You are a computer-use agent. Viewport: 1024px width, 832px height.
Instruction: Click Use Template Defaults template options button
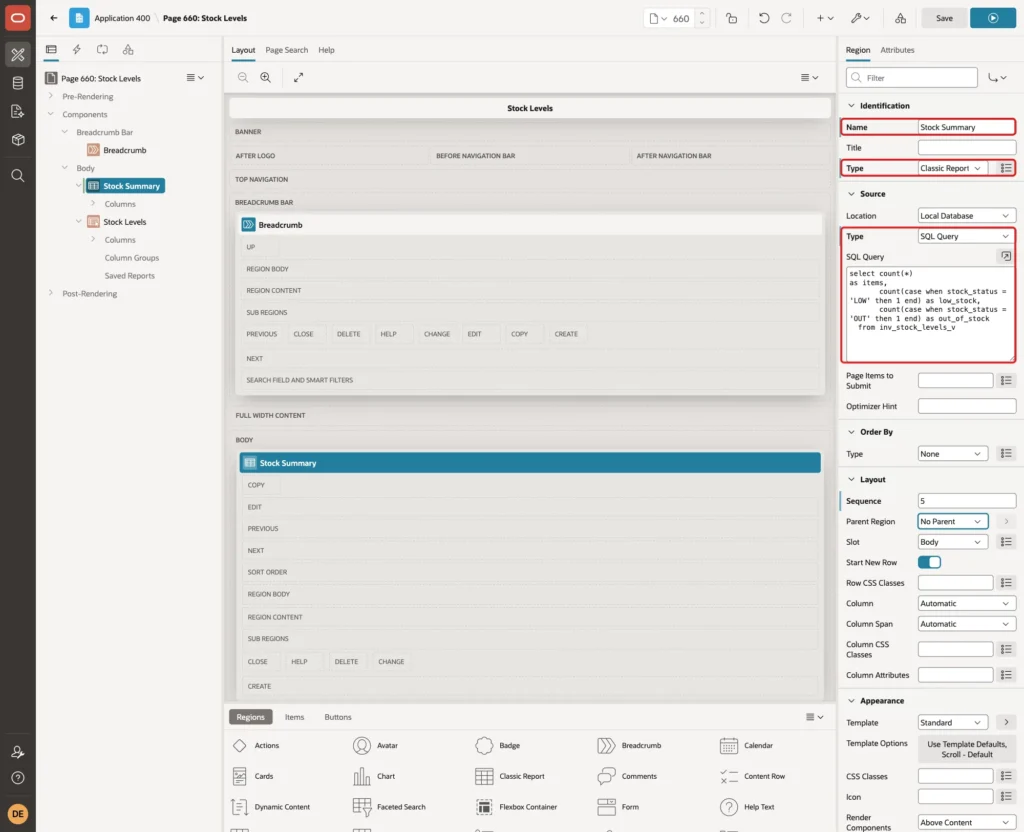coord(967,749)
